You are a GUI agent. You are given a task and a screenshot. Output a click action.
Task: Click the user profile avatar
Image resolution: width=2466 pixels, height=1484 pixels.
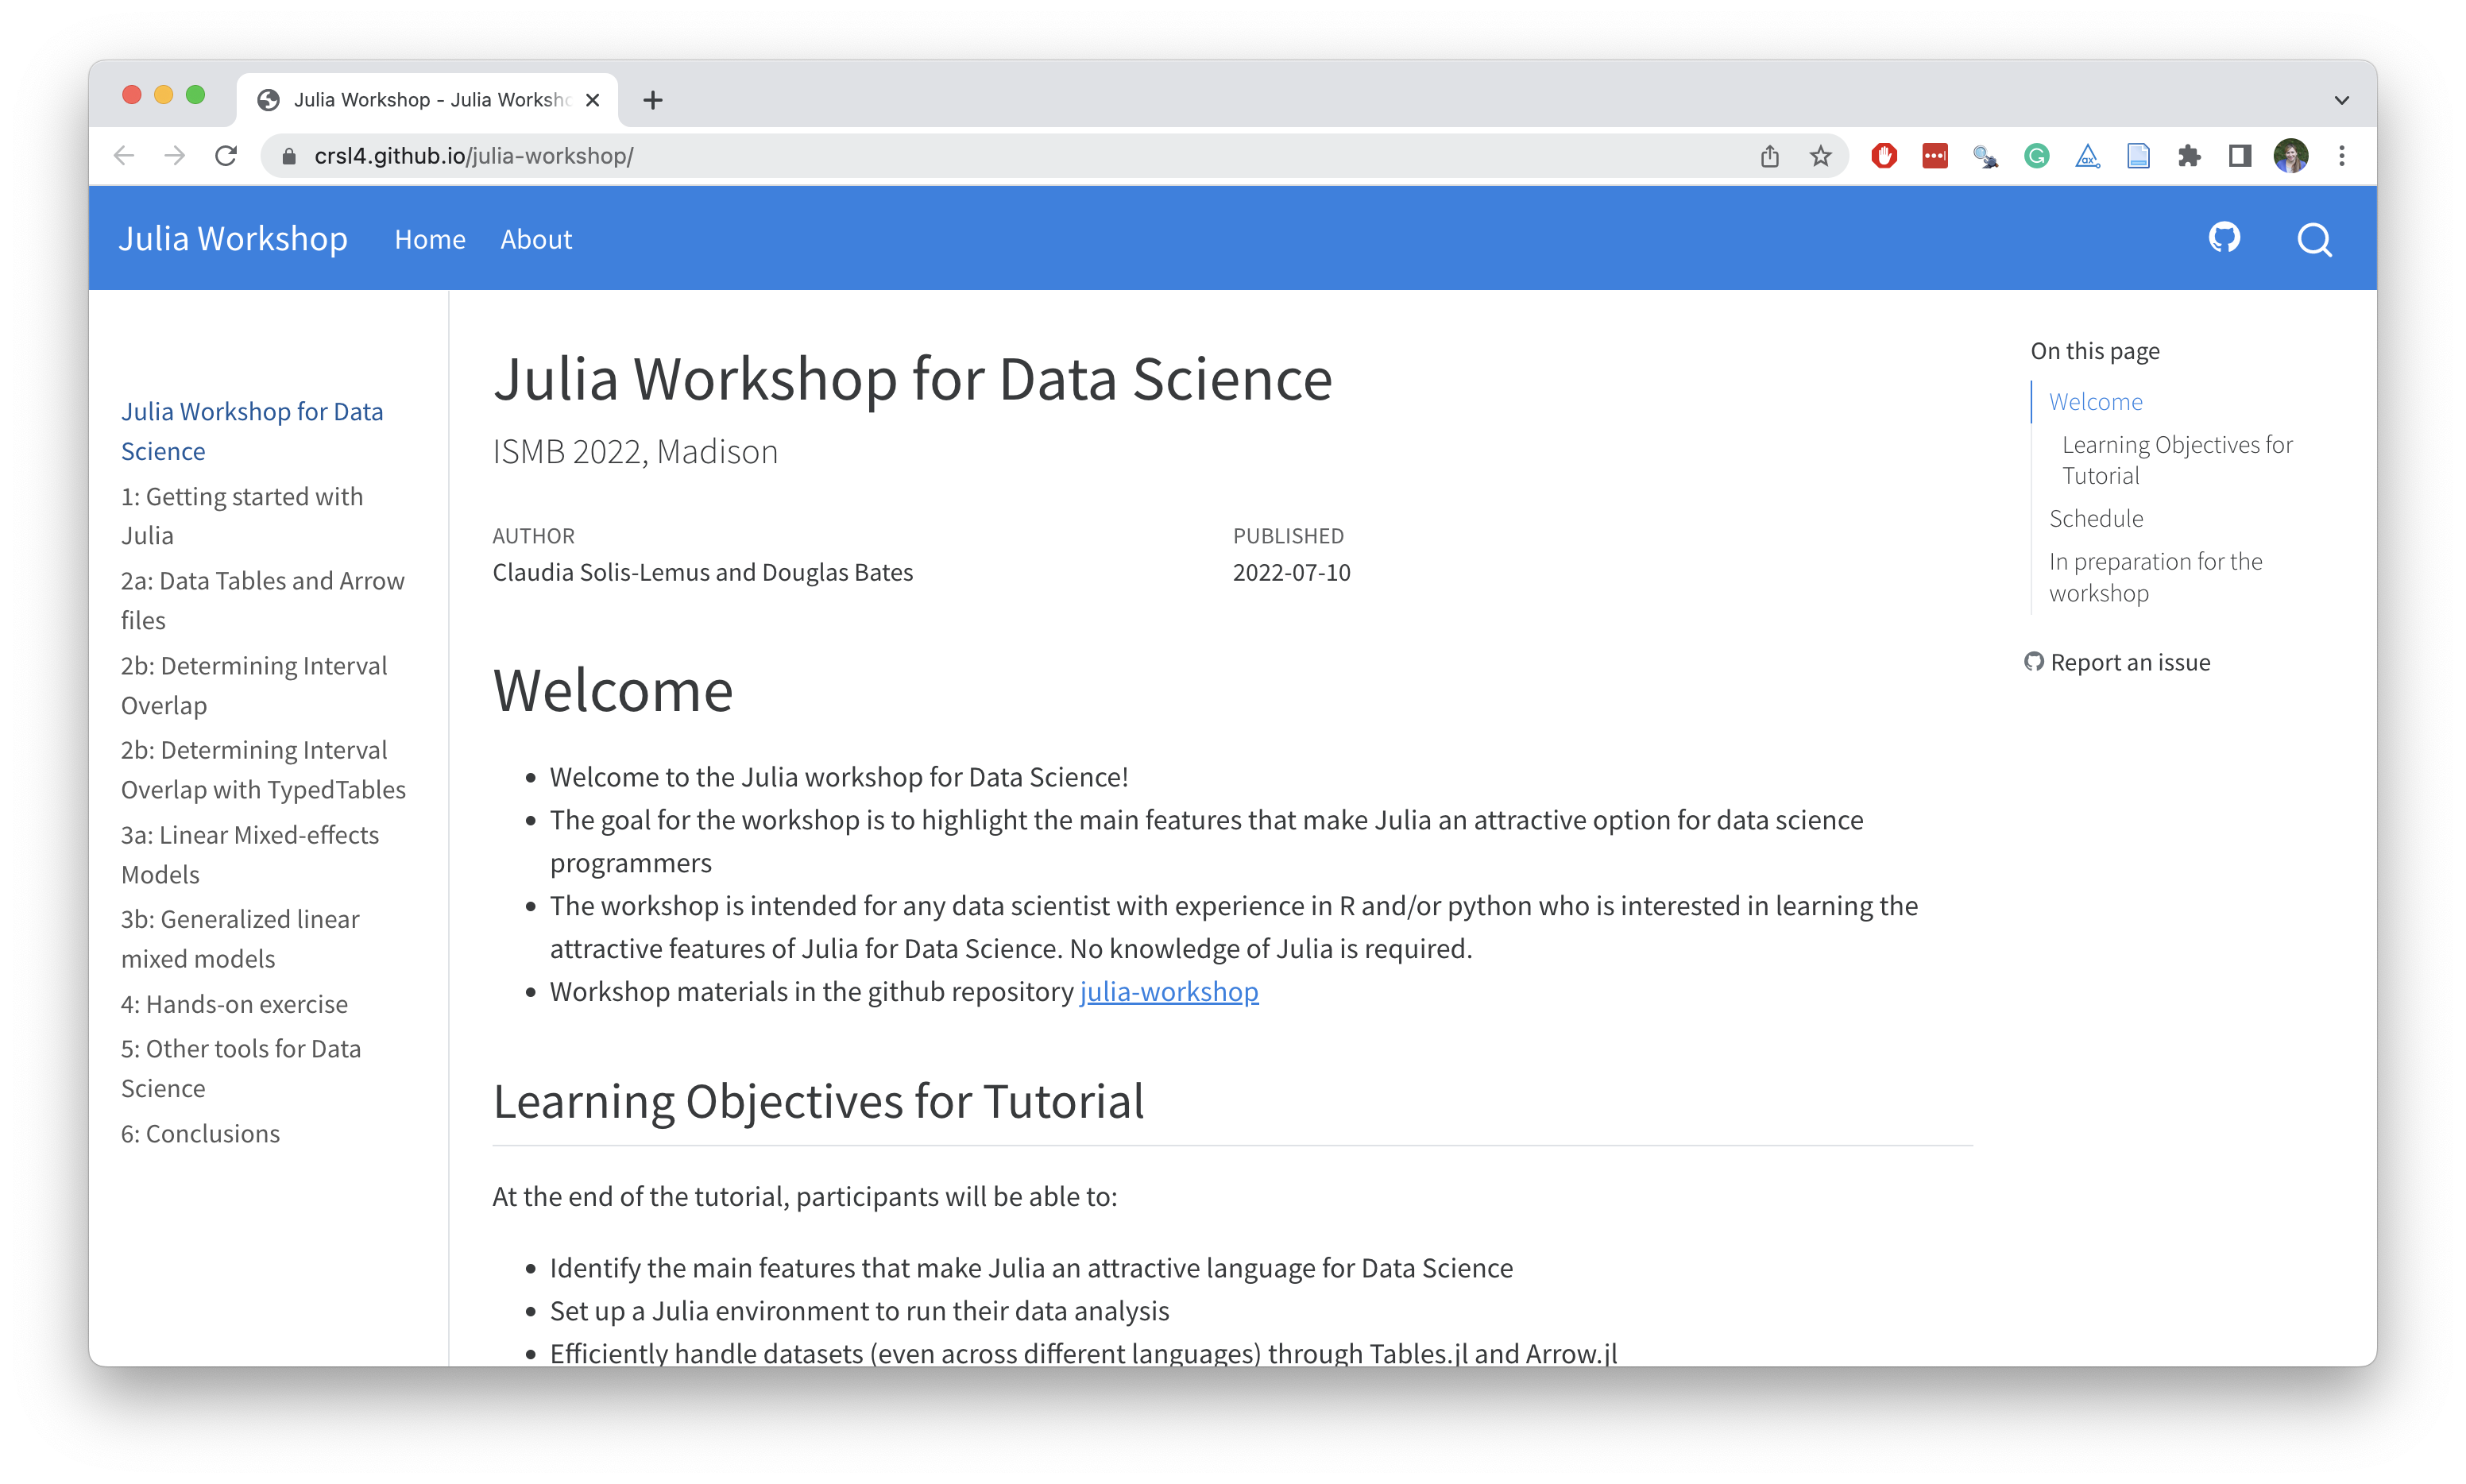tap(2291, 156)
